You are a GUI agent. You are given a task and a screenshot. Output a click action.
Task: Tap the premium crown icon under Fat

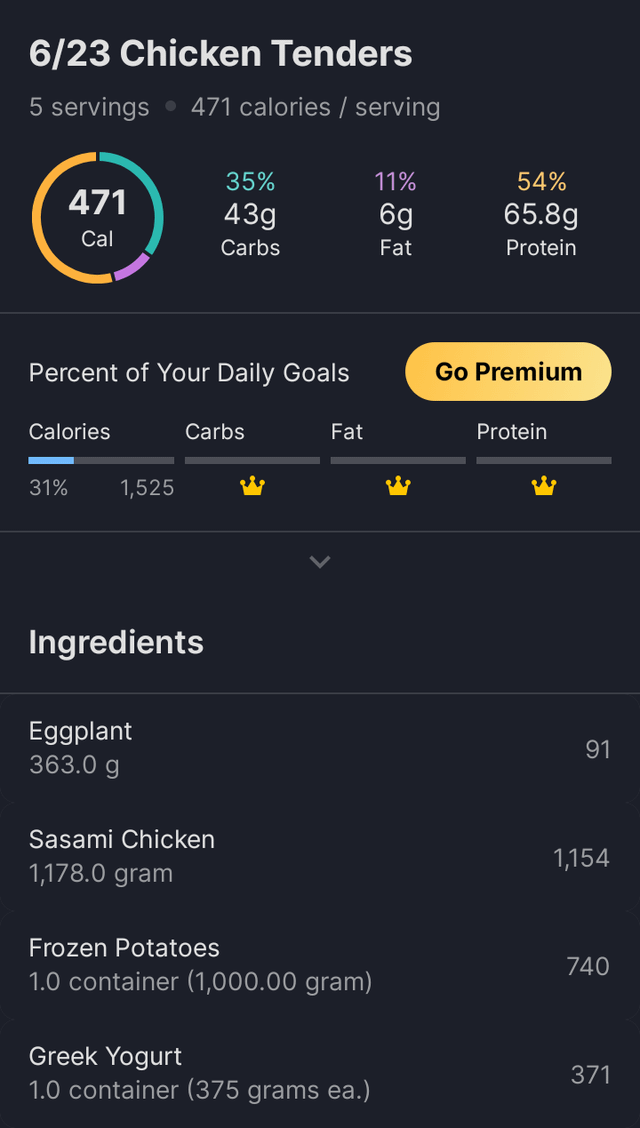(398, 487)
